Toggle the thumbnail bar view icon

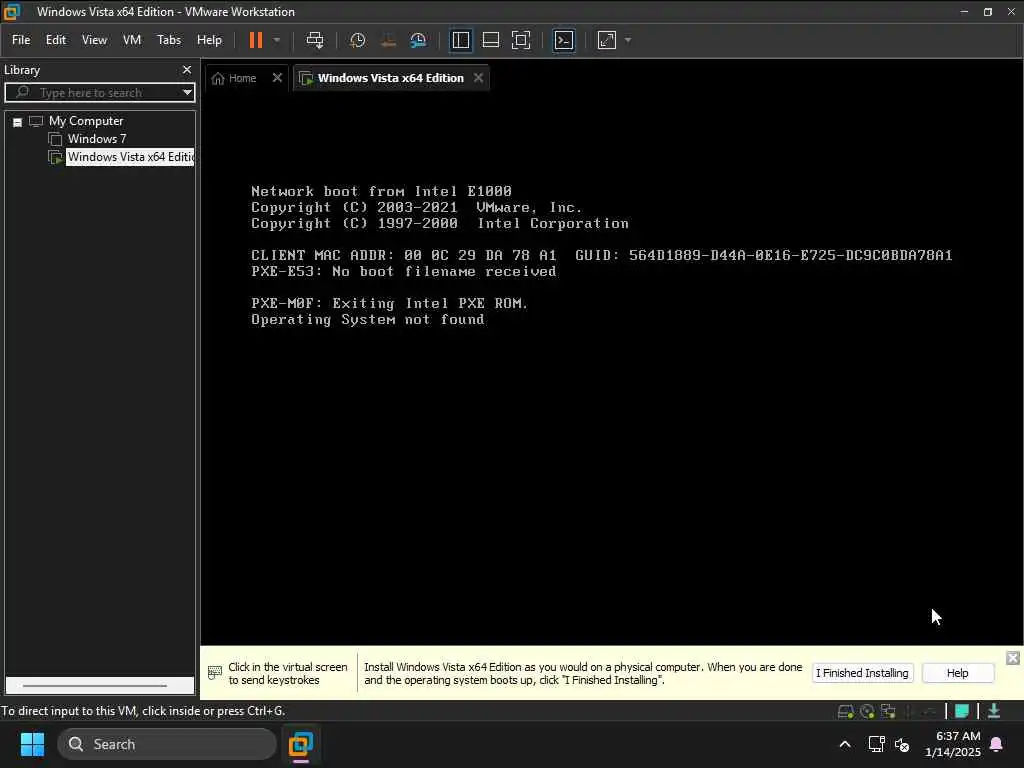(490, 40)
